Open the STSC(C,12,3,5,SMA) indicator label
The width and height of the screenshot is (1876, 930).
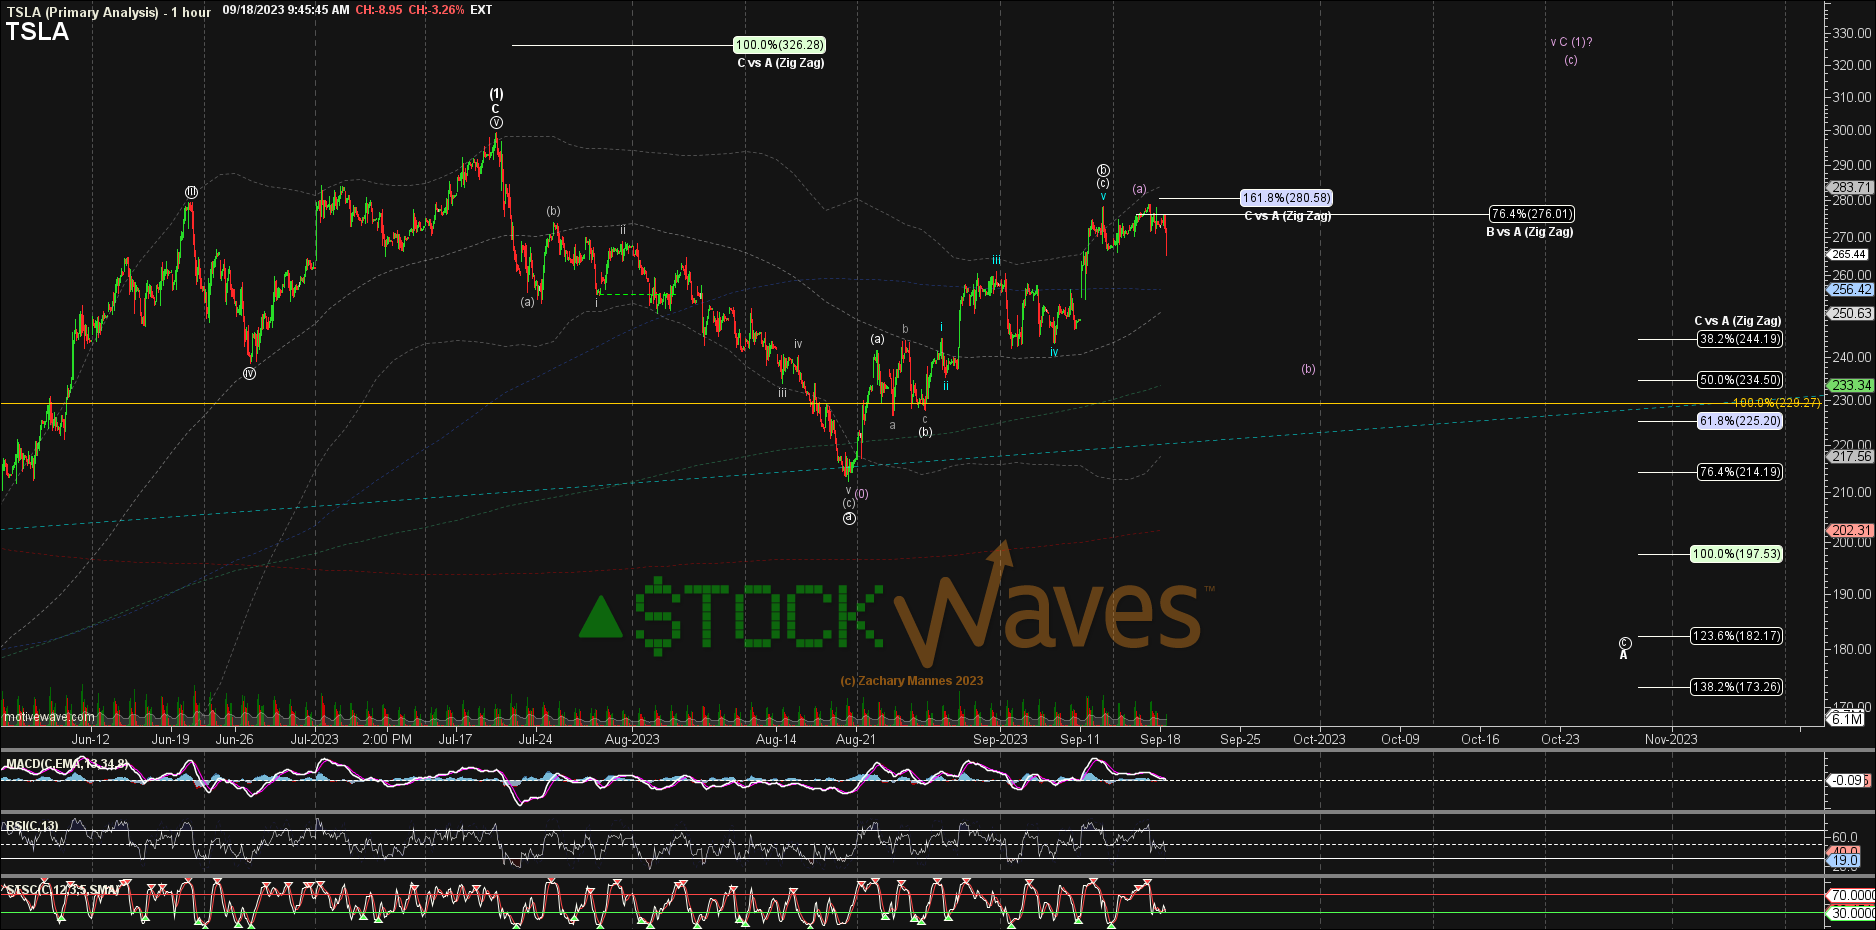click(x=62, y=889)
